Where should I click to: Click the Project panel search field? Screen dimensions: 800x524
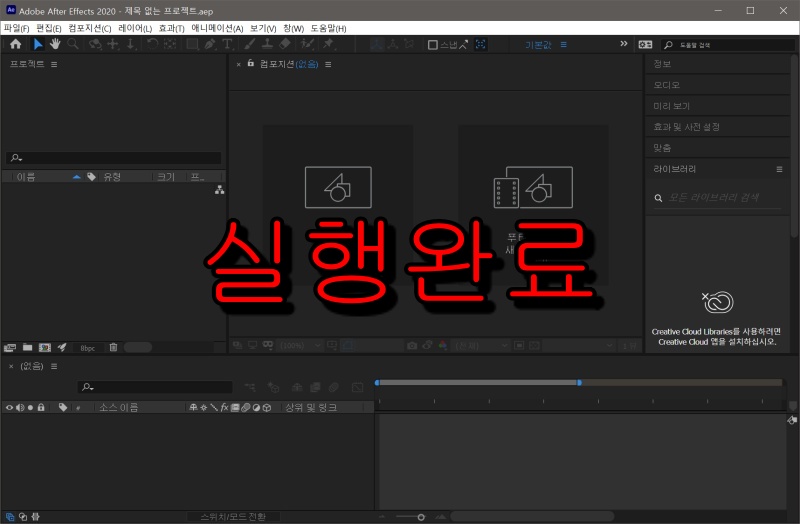[114, 158]
